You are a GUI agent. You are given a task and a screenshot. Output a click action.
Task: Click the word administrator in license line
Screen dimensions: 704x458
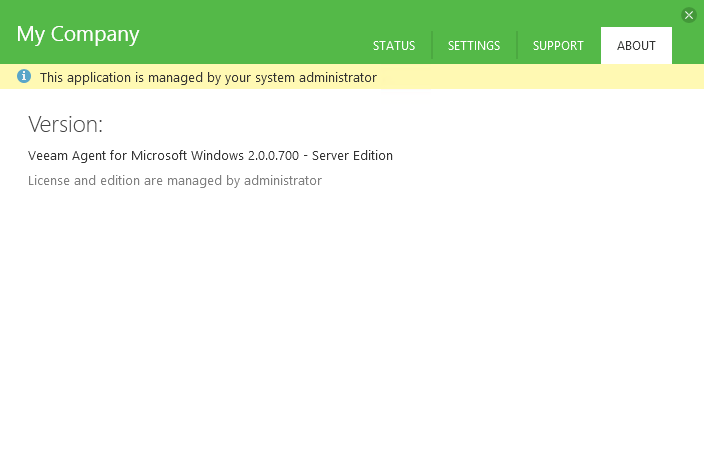283,181
